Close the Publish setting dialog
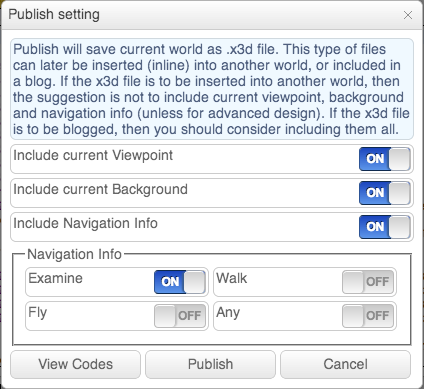The height and width of the screenshot is (389, 424). (408, 15)
